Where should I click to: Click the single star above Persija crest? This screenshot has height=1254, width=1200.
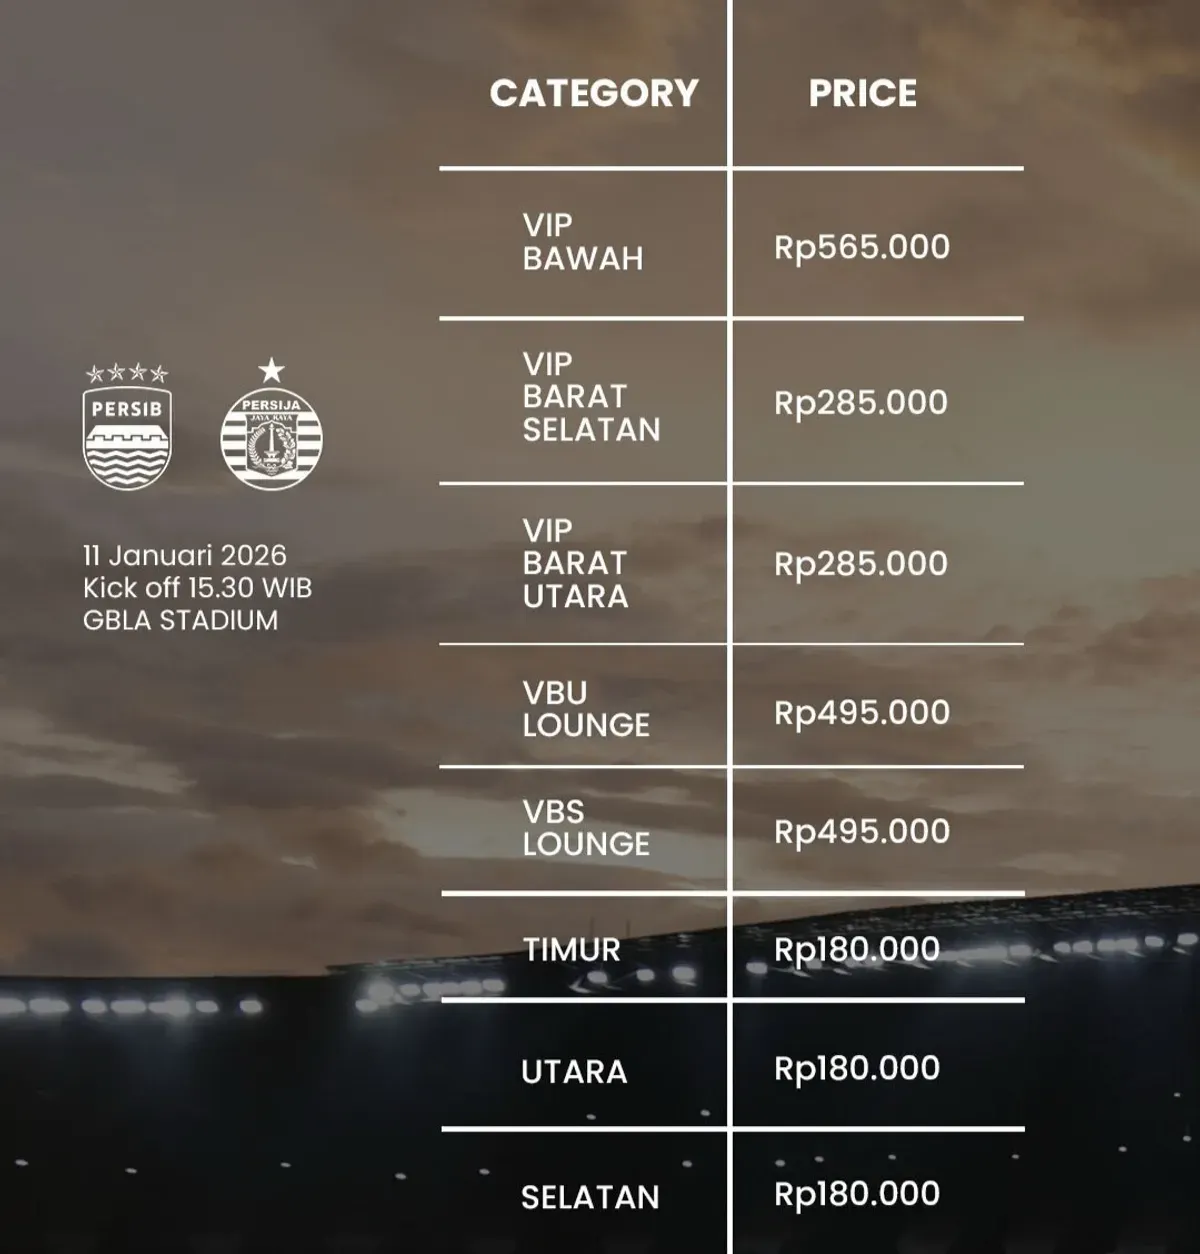pyautogui.click(x=271, y=371)
